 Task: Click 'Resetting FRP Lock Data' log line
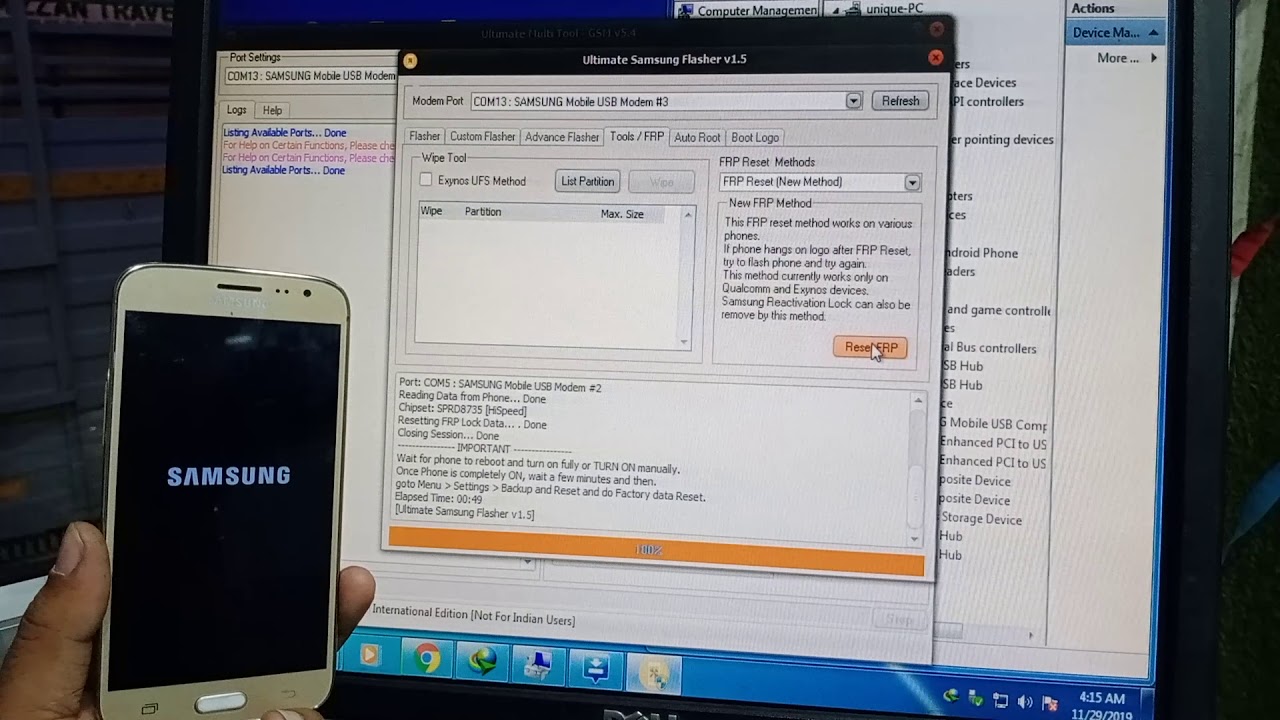tap(472, 423)
